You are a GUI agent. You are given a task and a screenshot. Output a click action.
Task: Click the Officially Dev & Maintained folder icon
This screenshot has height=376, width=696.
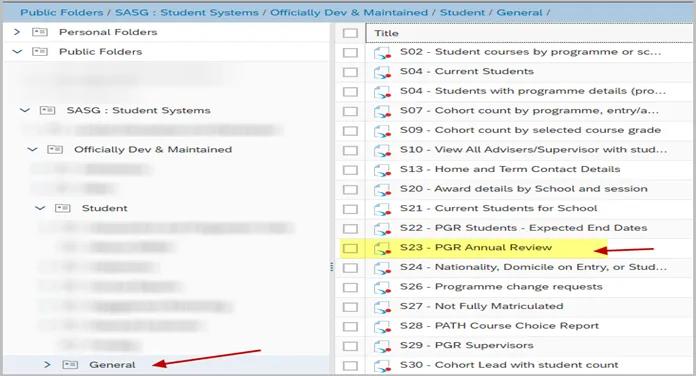55,149
